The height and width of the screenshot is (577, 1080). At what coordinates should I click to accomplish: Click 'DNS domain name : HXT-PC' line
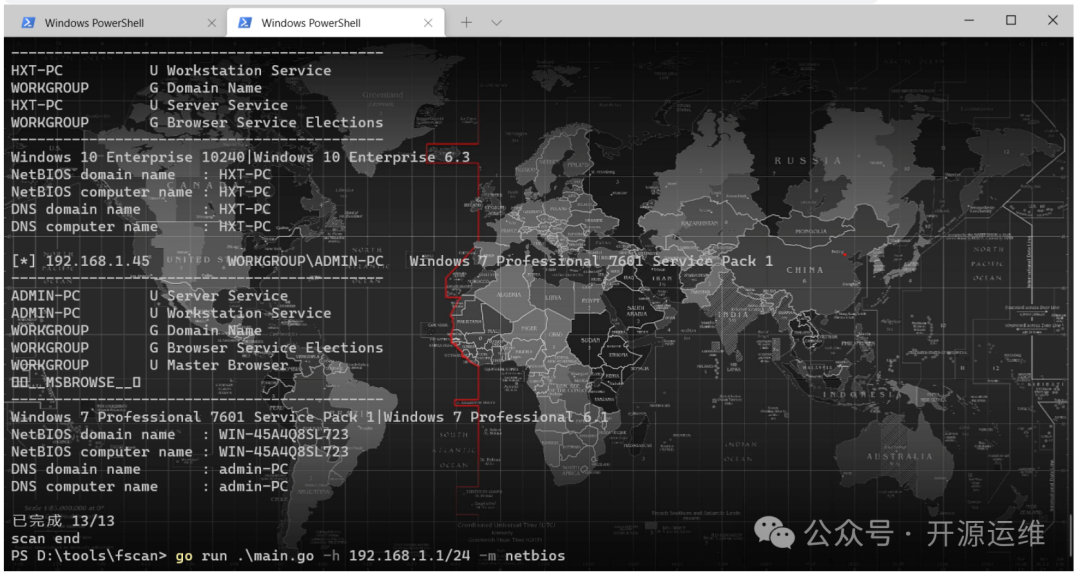pyautogui.click(x=141, y=209)
